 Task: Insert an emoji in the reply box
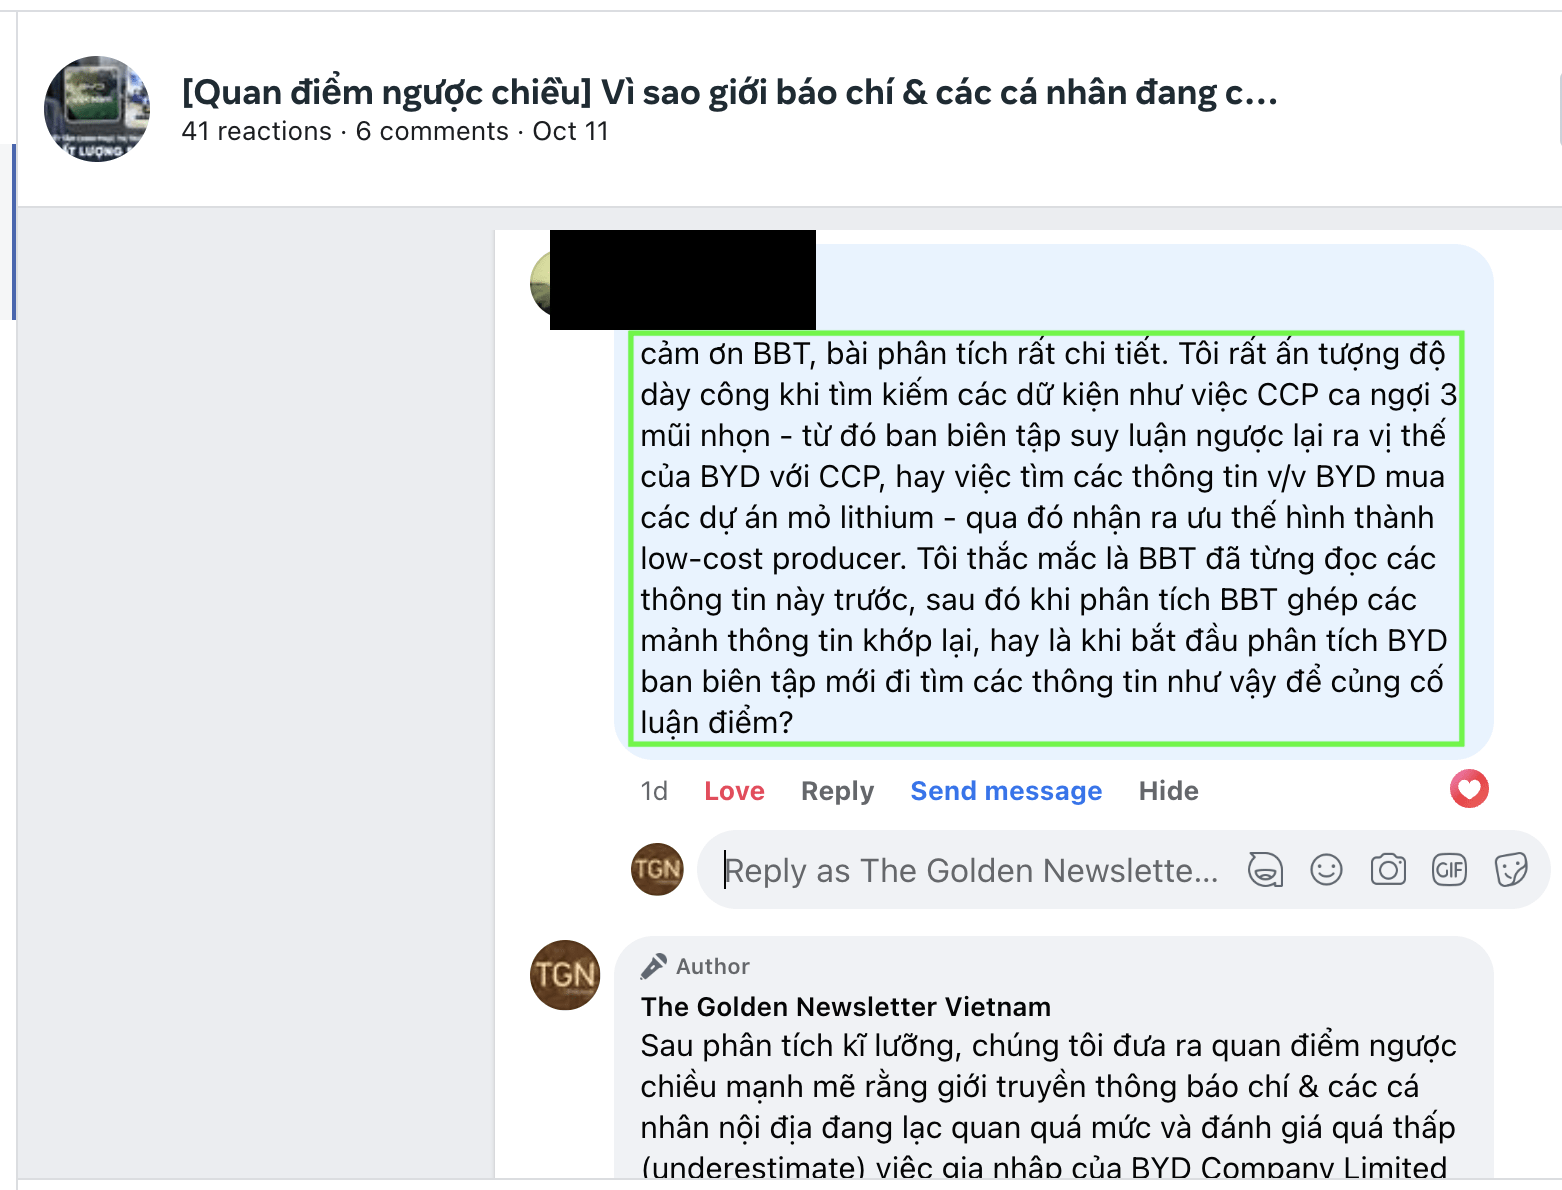pos(1326,870)
